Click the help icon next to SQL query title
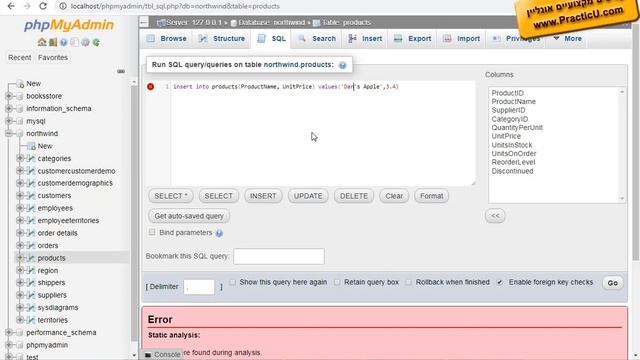 342,65
